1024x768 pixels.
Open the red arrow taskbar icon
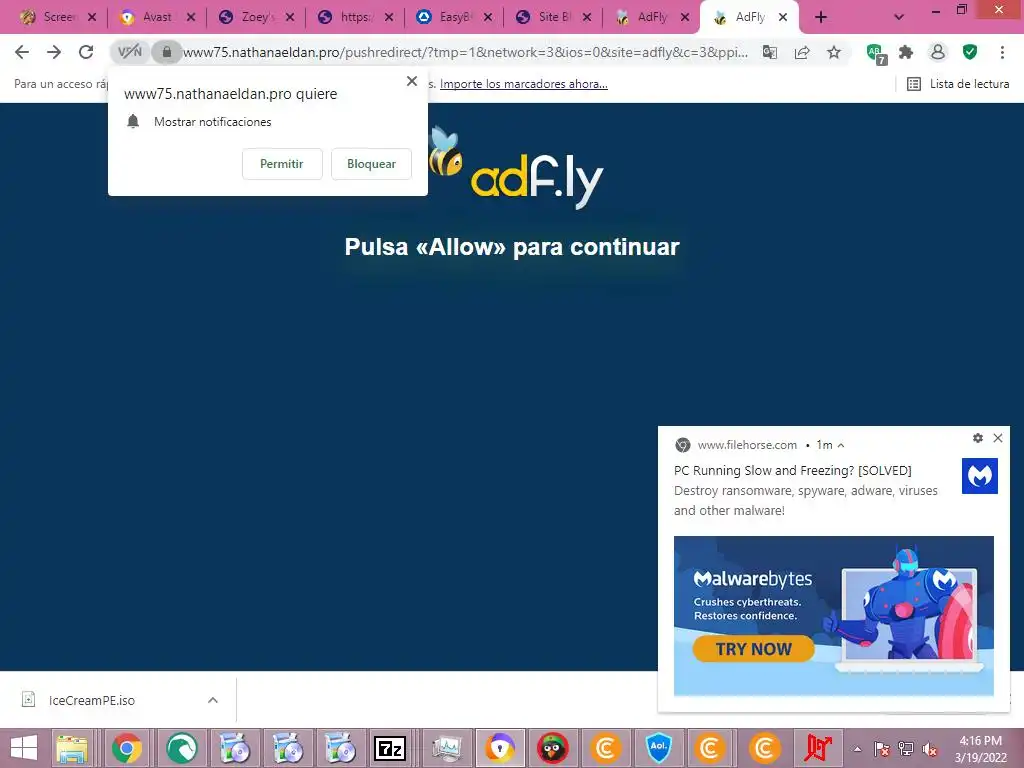(818, 748)
